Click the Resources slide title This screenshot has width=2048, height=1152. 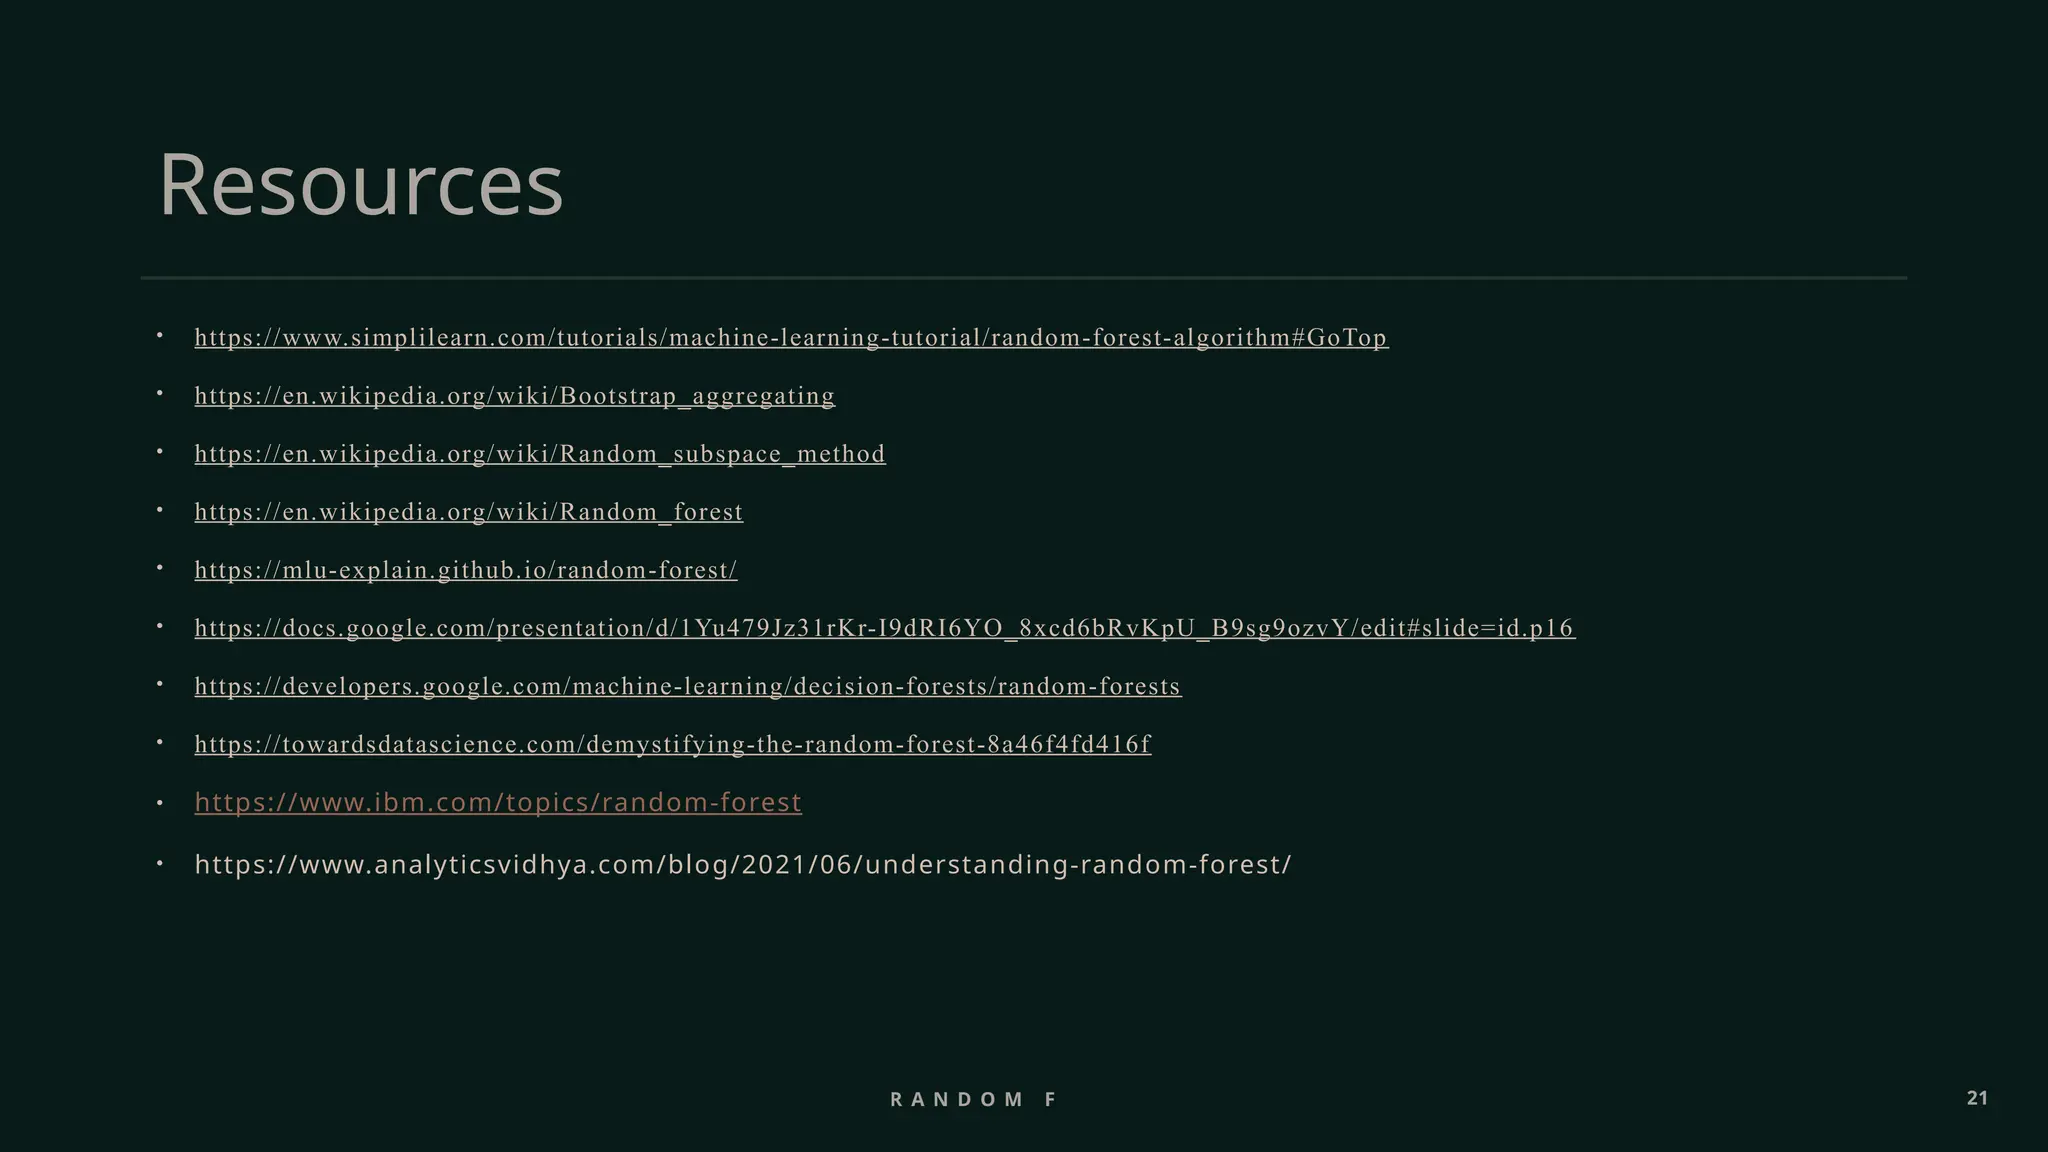(x=361, y=185)
